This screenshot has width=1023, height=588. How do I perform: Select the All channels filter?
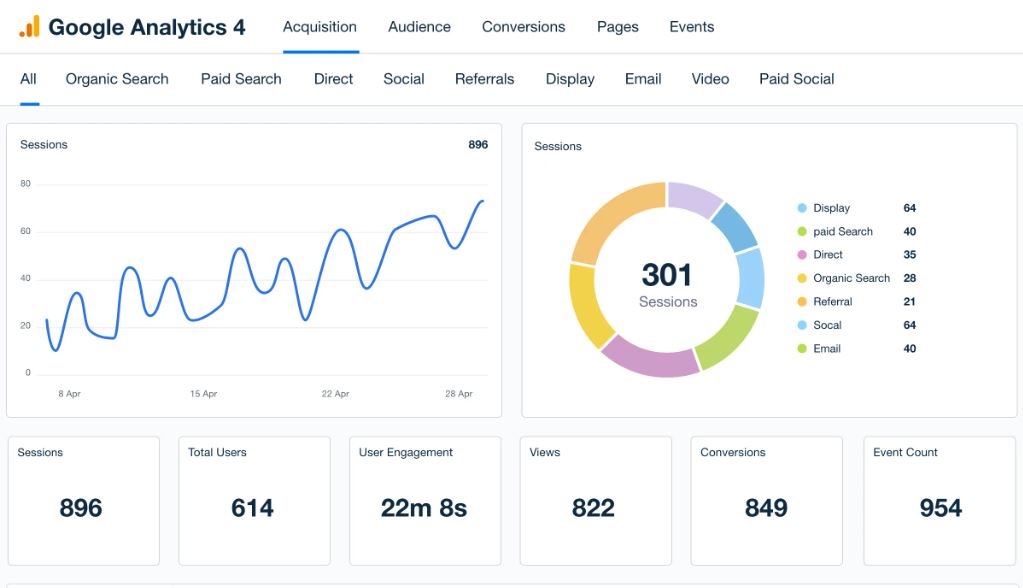click(28, 79)
